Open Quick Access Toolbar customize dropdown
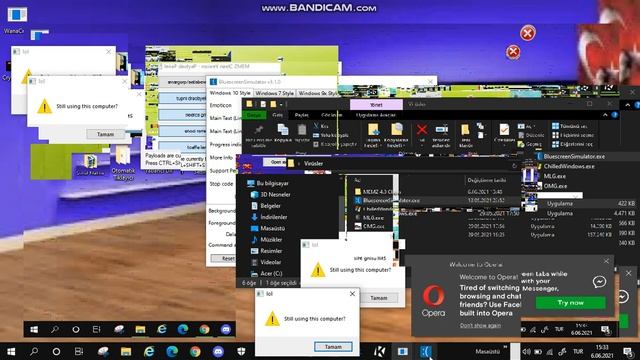The image size is (640, 360). click(x=281, y=105)
